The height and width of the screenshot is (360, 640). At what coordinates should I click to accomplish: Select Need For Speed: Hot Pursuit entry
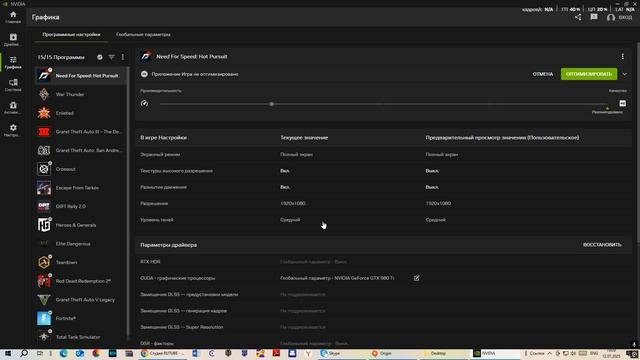click(x=81, y=76)
